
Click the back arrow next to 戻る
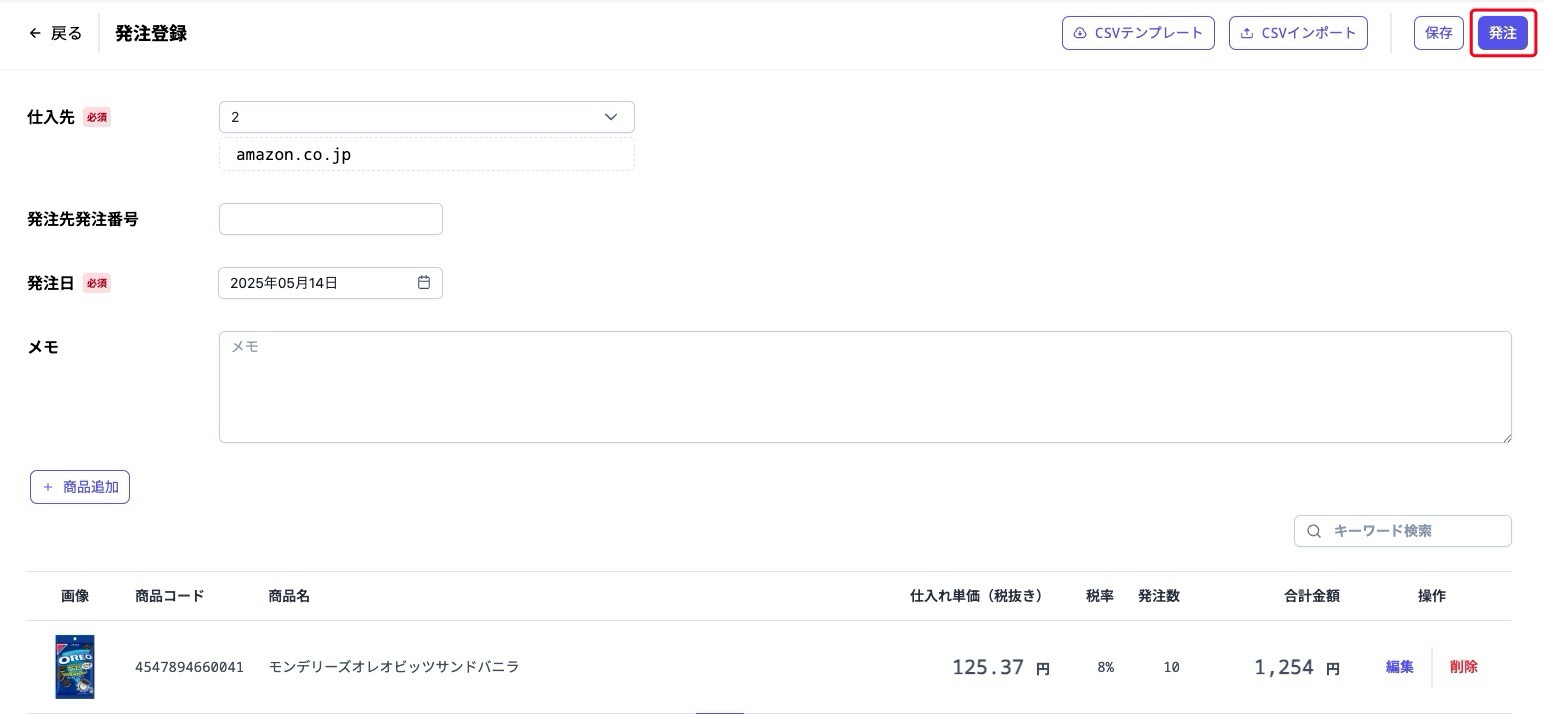click(x=33, y=32)
